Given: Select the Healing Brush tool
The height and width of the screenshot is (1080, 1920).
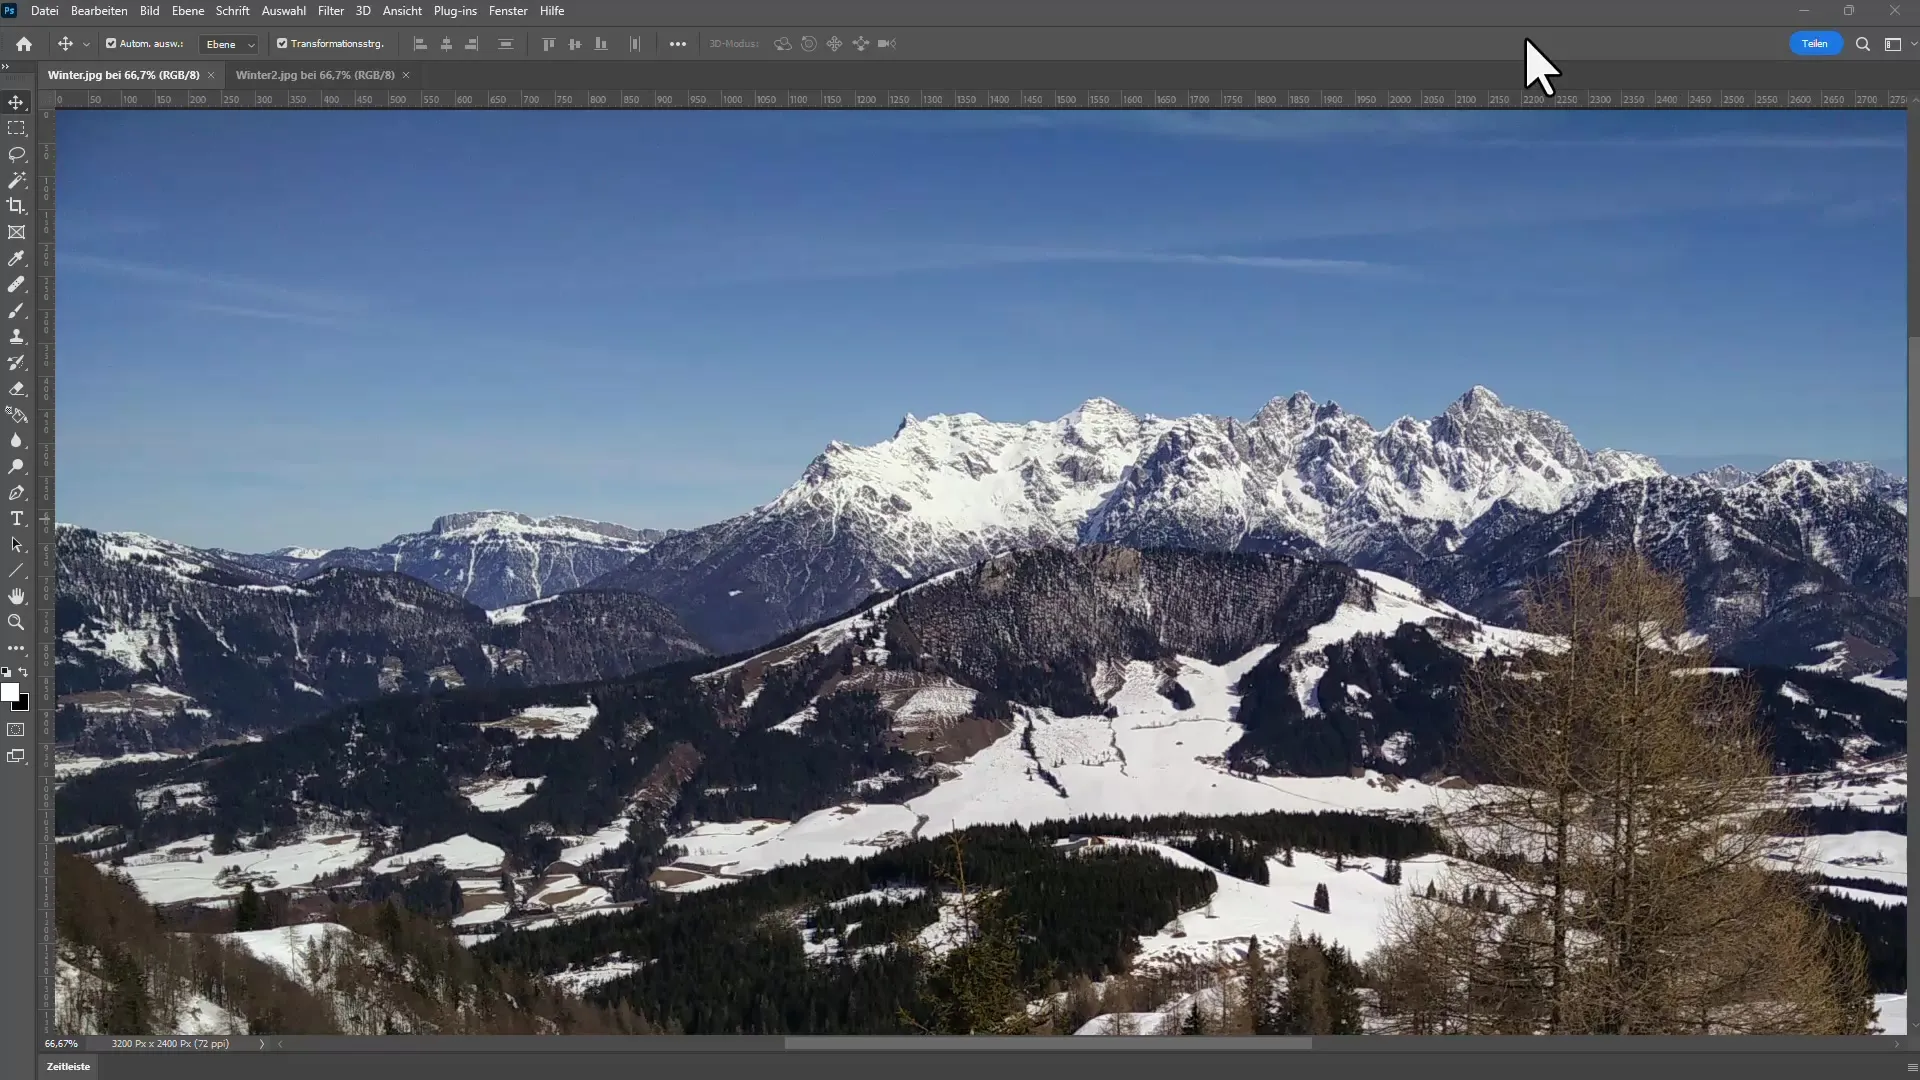Looking at the screenshot, I should coord(16,284).
